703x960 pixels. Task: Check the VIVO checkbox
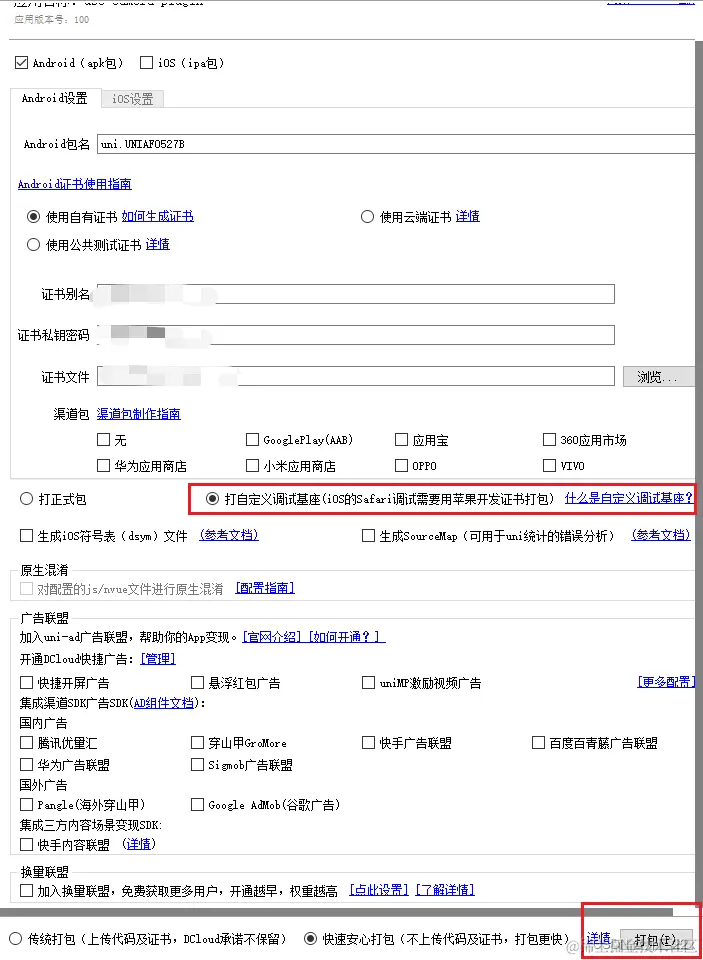point(549,466)
